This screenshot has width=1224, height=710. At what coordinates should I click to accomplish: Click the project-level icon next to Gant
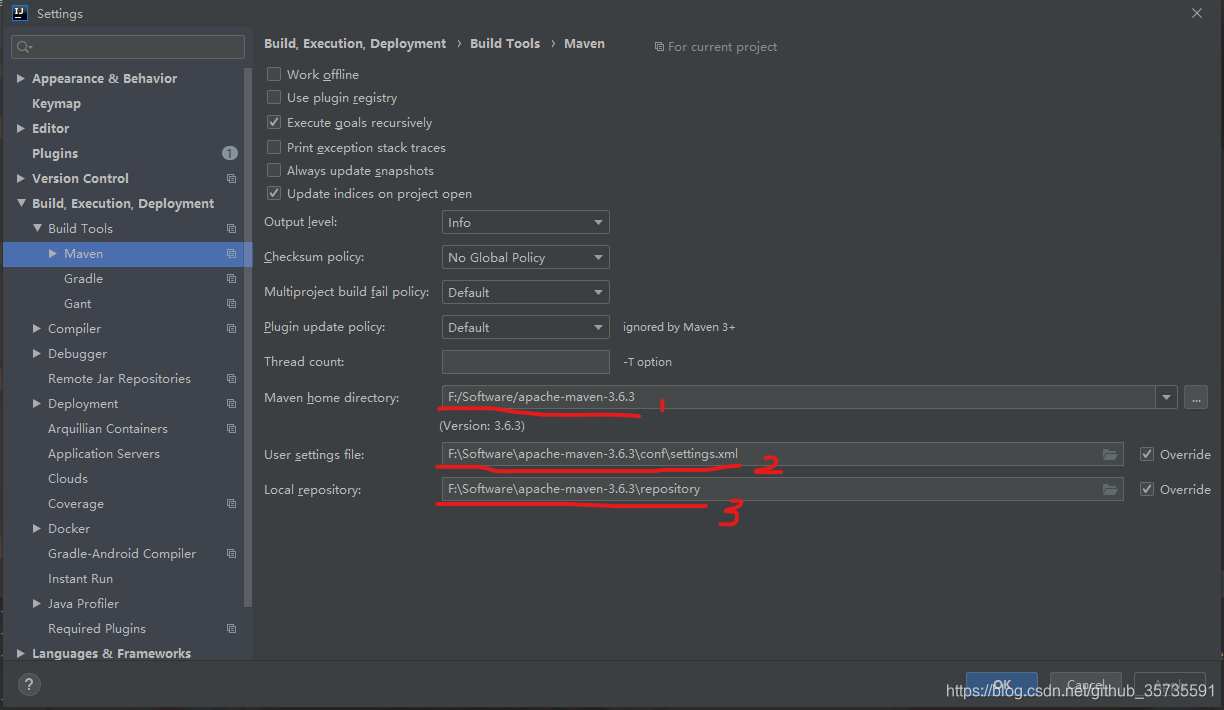coord(231,304)
